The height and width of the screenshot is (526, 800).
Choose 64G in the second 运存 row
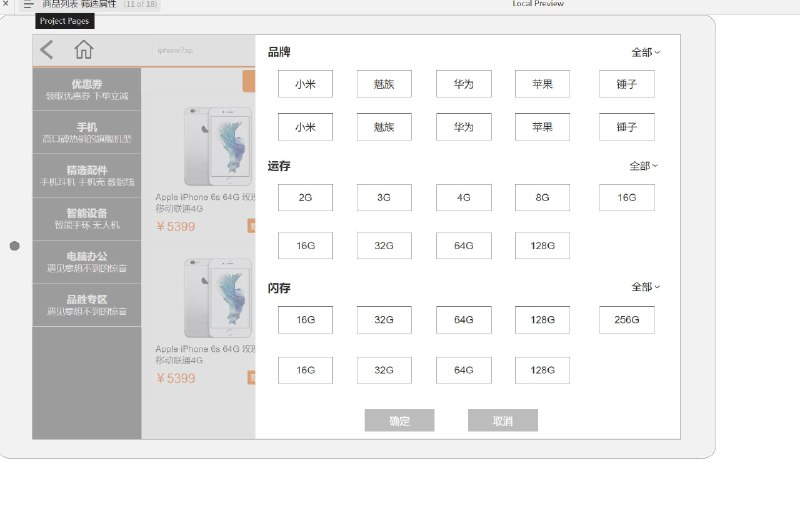pyautogui.click(x=464, y=245)
